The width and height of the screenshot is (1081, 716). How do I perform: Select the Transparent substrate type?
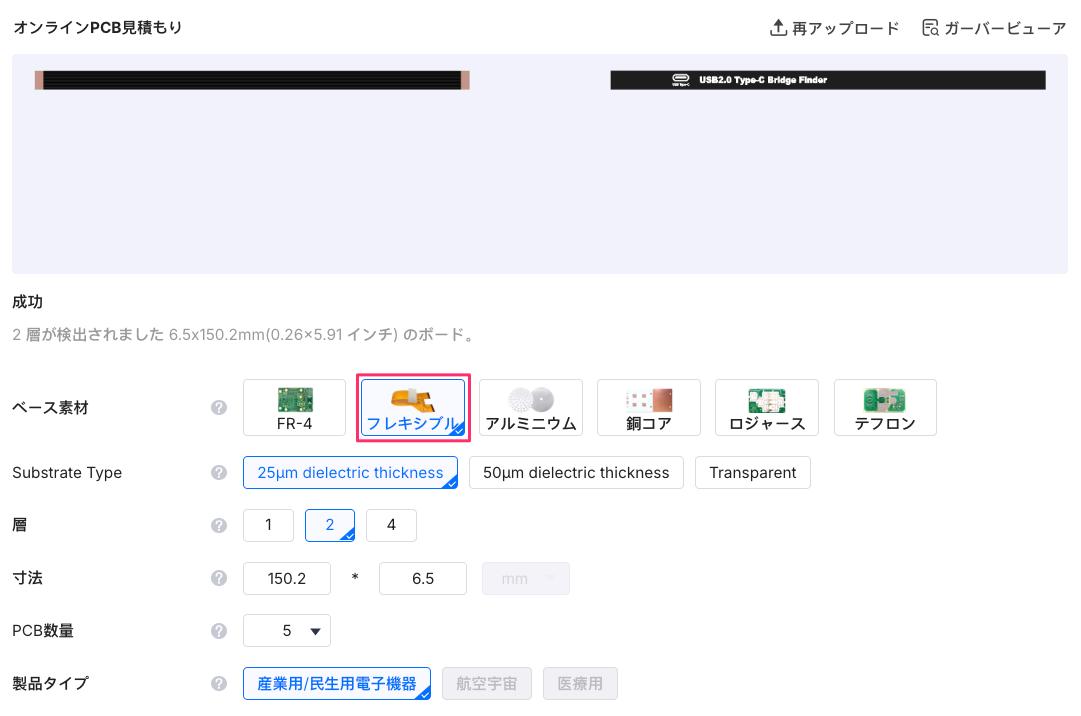pos(752,473)
